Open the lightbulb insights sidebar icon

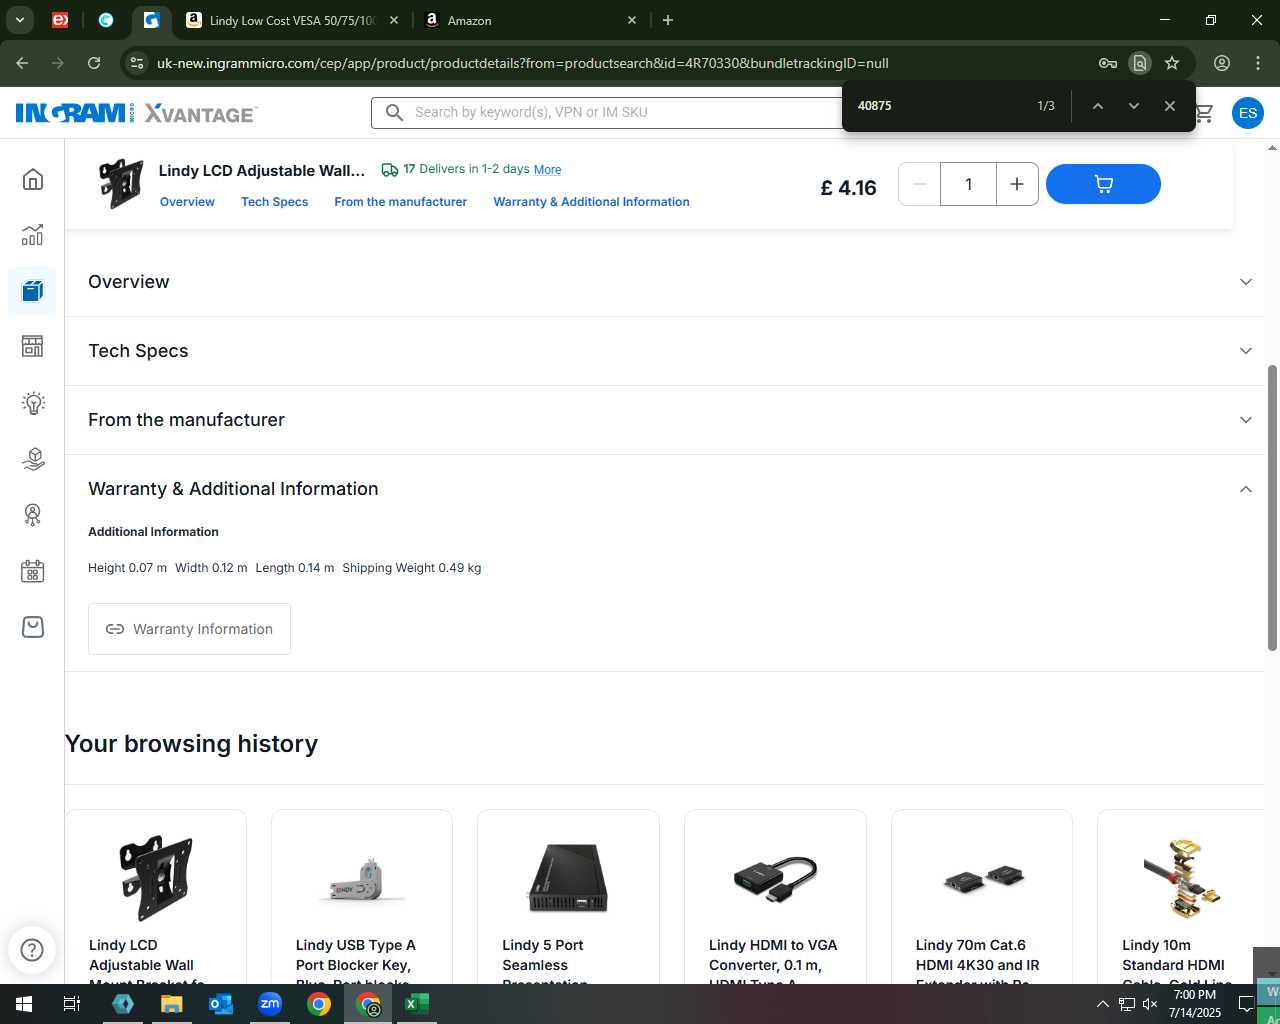(33, 403)
